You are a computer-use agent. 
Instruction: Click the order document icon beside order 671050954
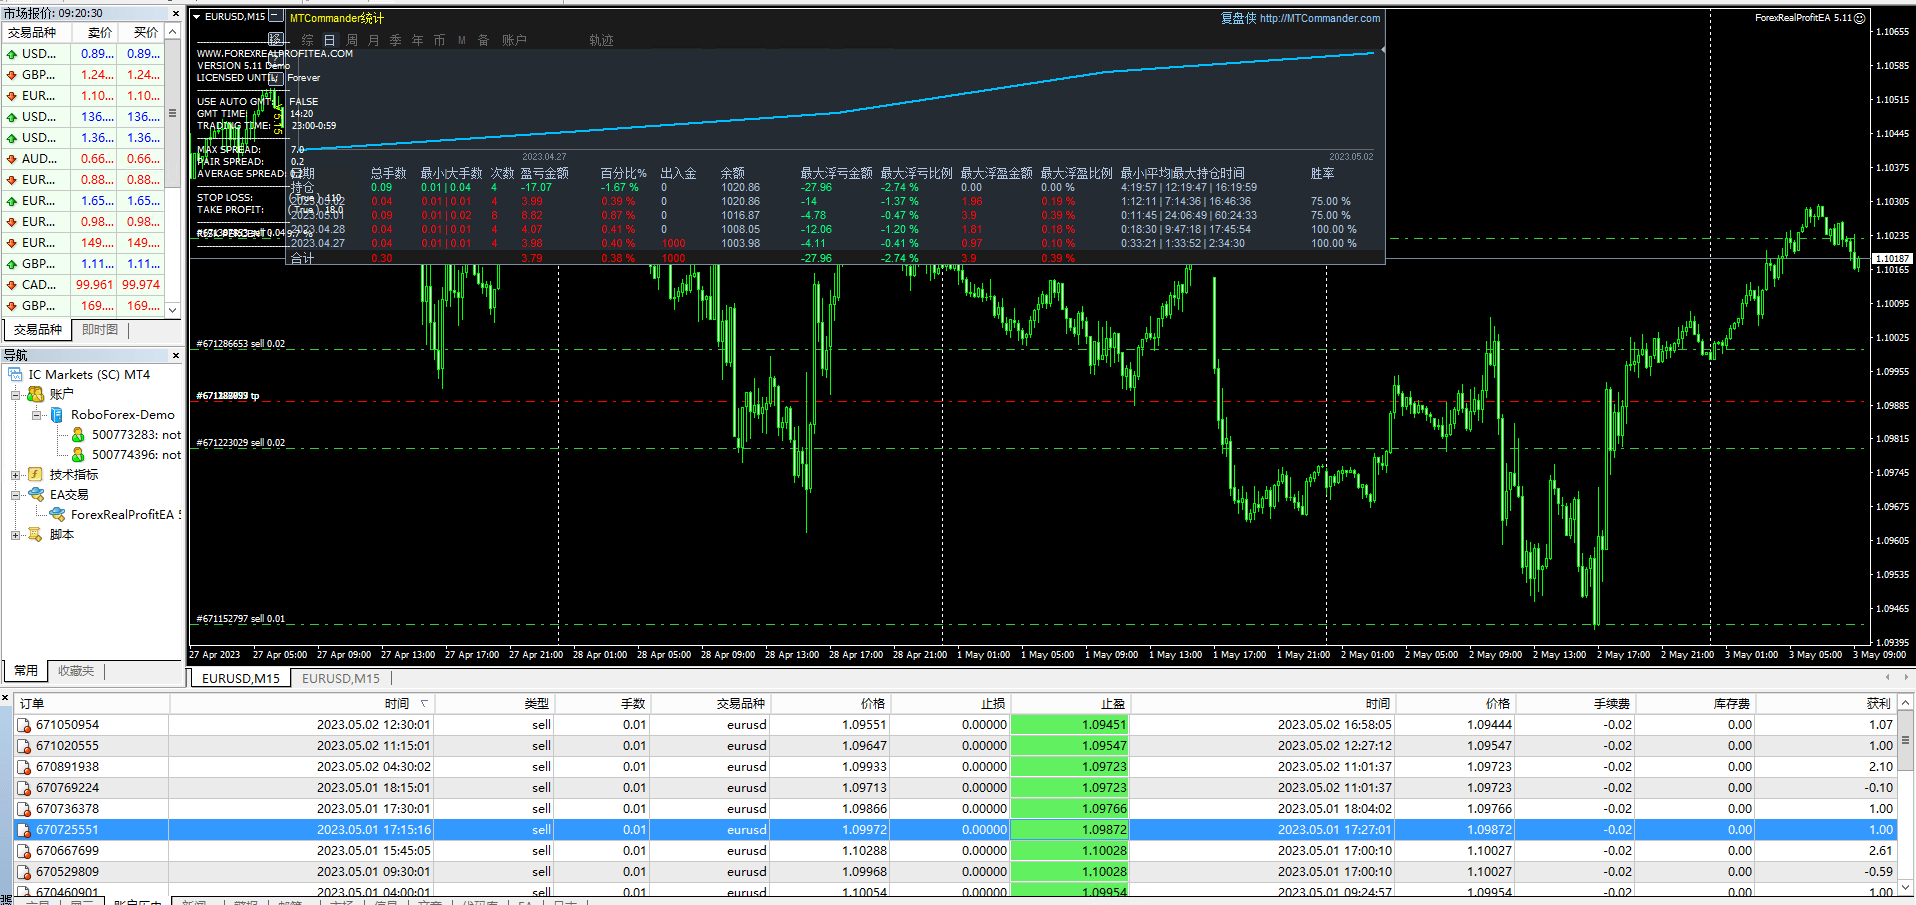[24, 724]
